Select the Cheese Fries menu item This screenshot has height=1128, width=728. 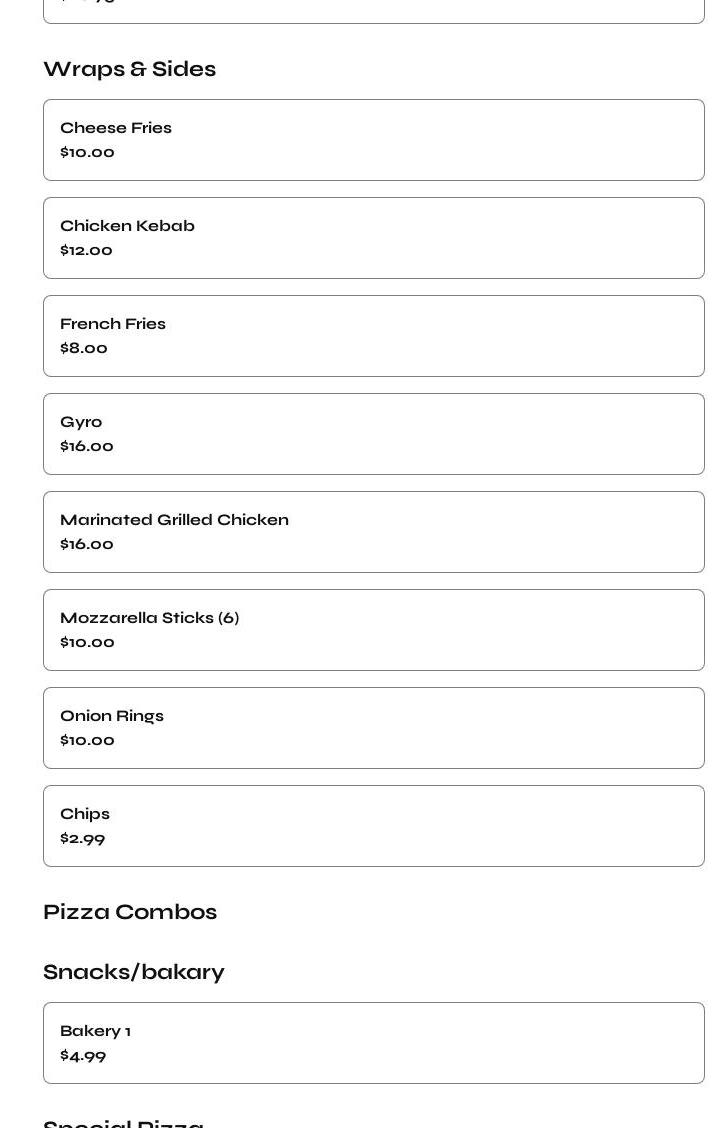tap(373, 140)
